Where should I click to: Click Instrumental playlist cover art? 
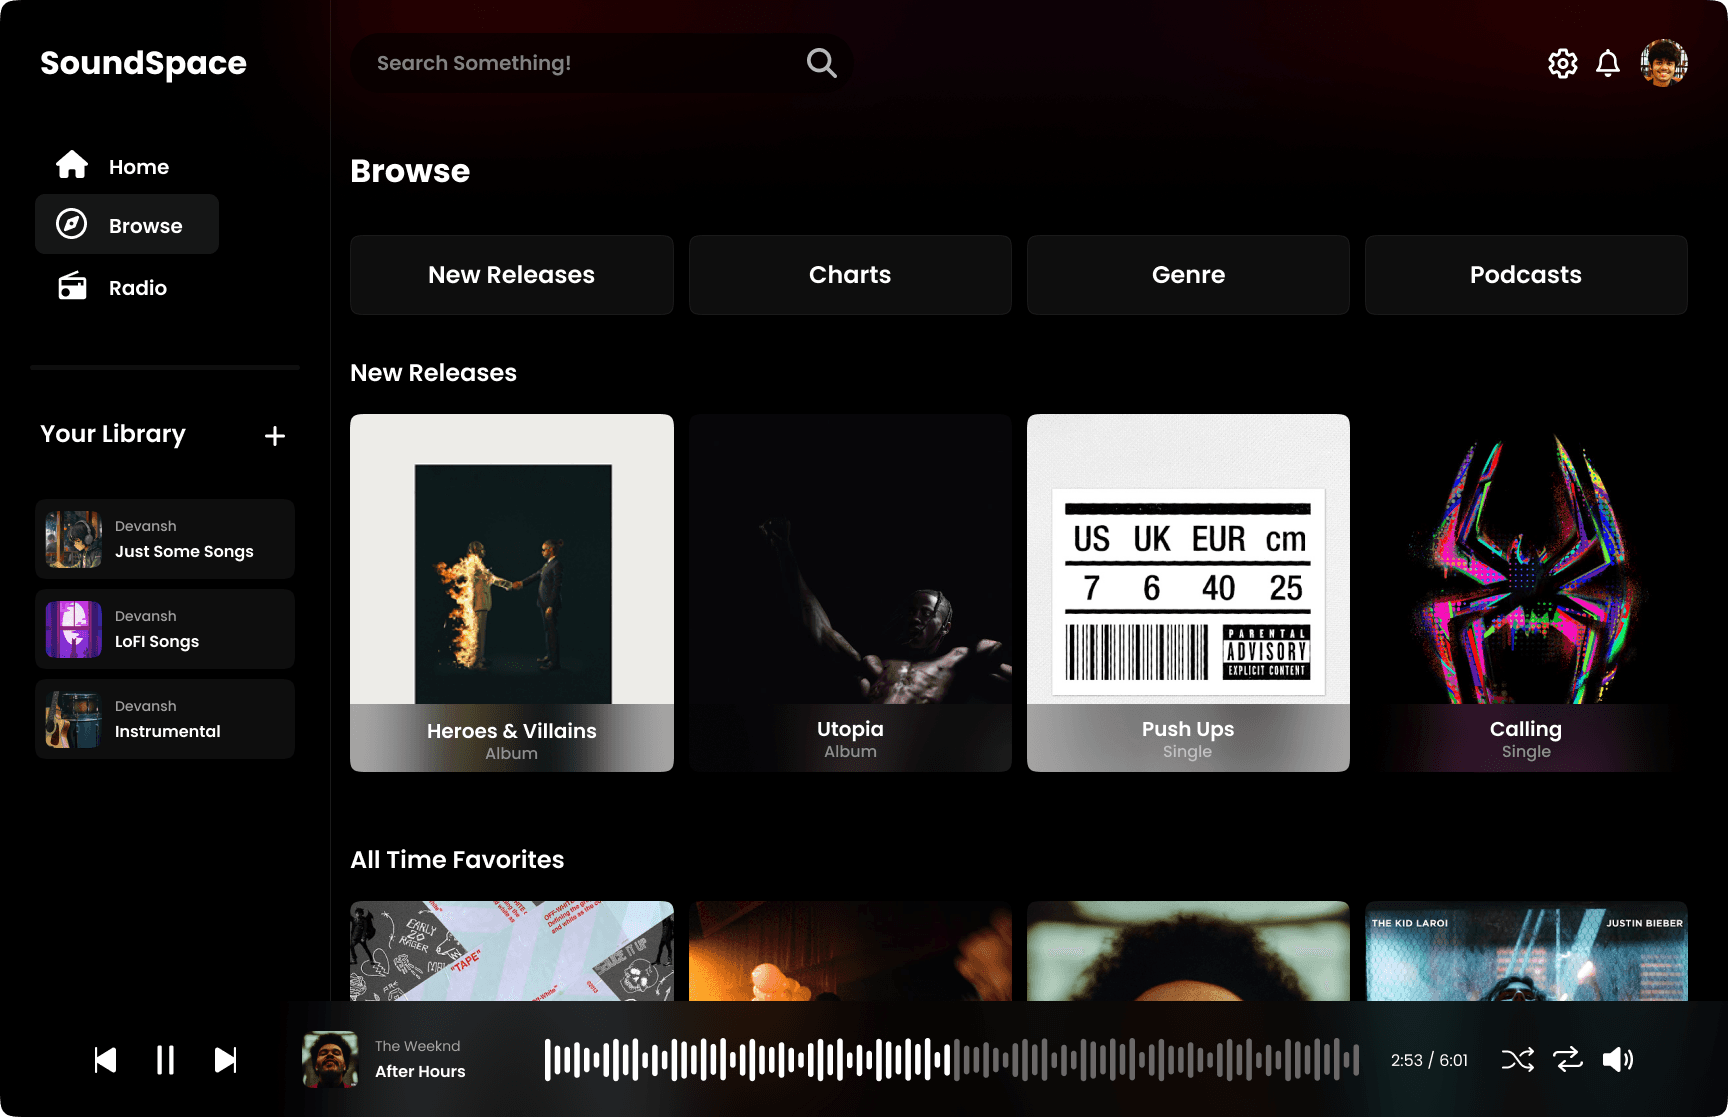(x=74, y=719)
